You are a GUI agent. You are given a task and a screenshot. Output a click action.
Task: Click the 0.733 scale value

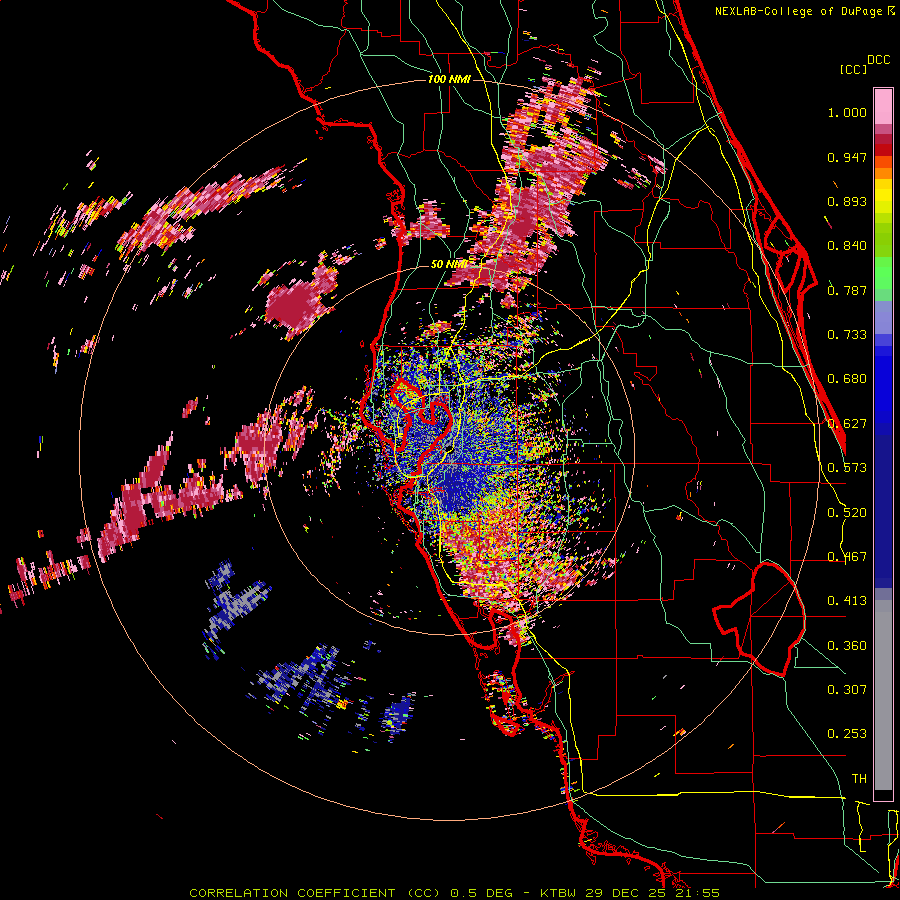coord(847,335)
